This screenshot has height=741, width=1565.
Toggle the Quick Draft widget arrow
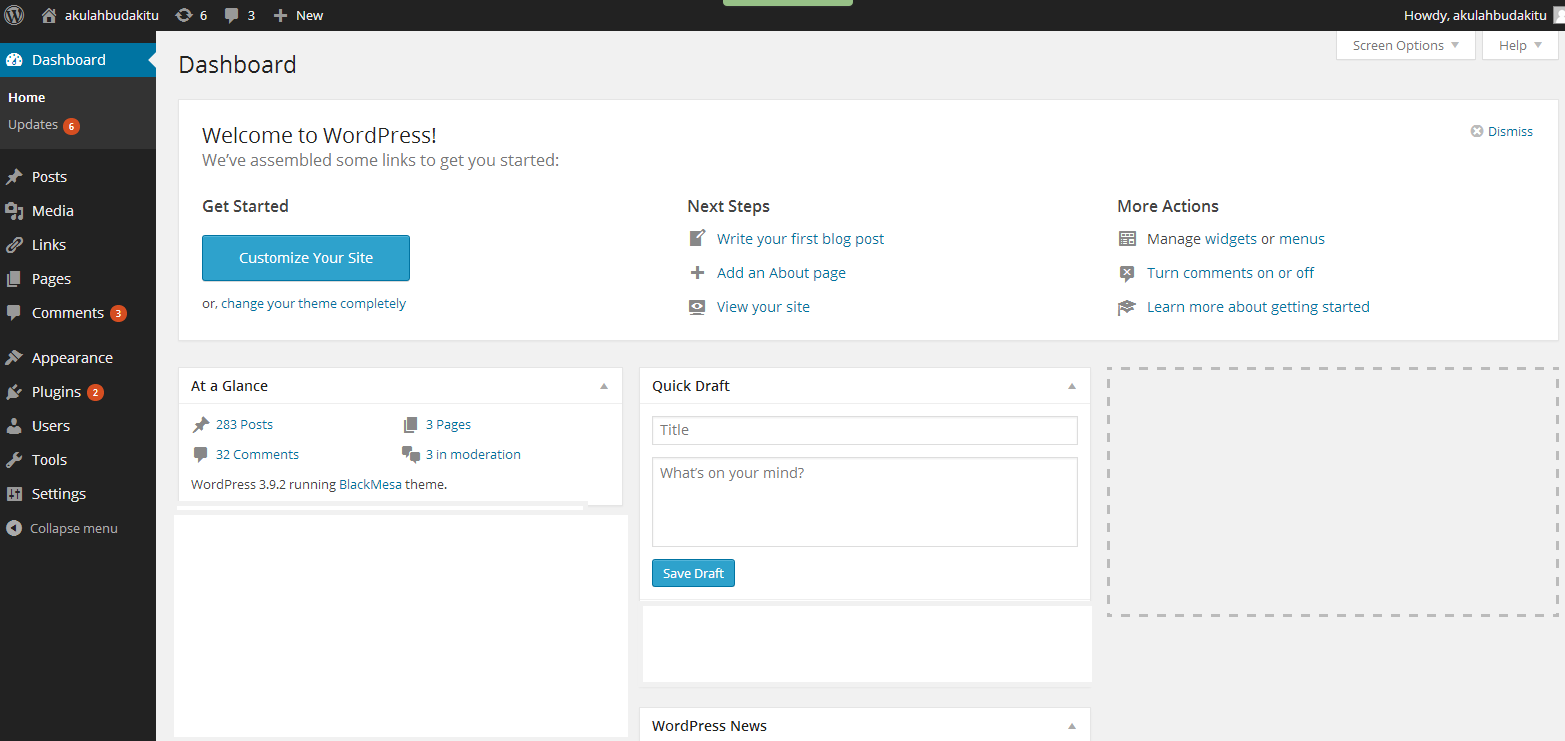[x=1071, y=386]
